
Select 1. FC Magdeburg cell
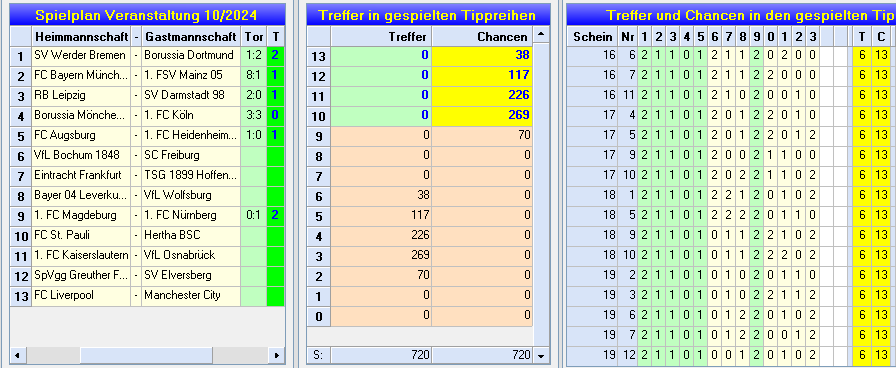coord(81,215)
